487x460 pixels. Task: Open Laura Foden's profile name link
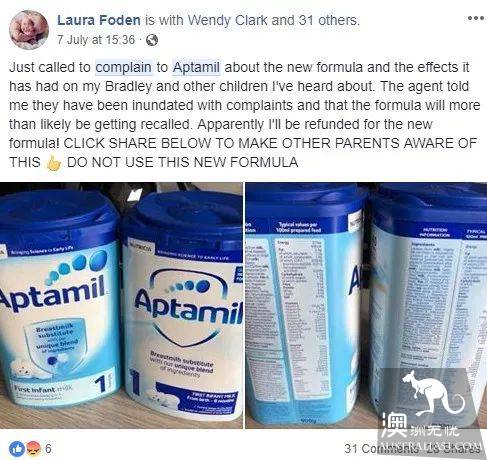click(99, 20)
